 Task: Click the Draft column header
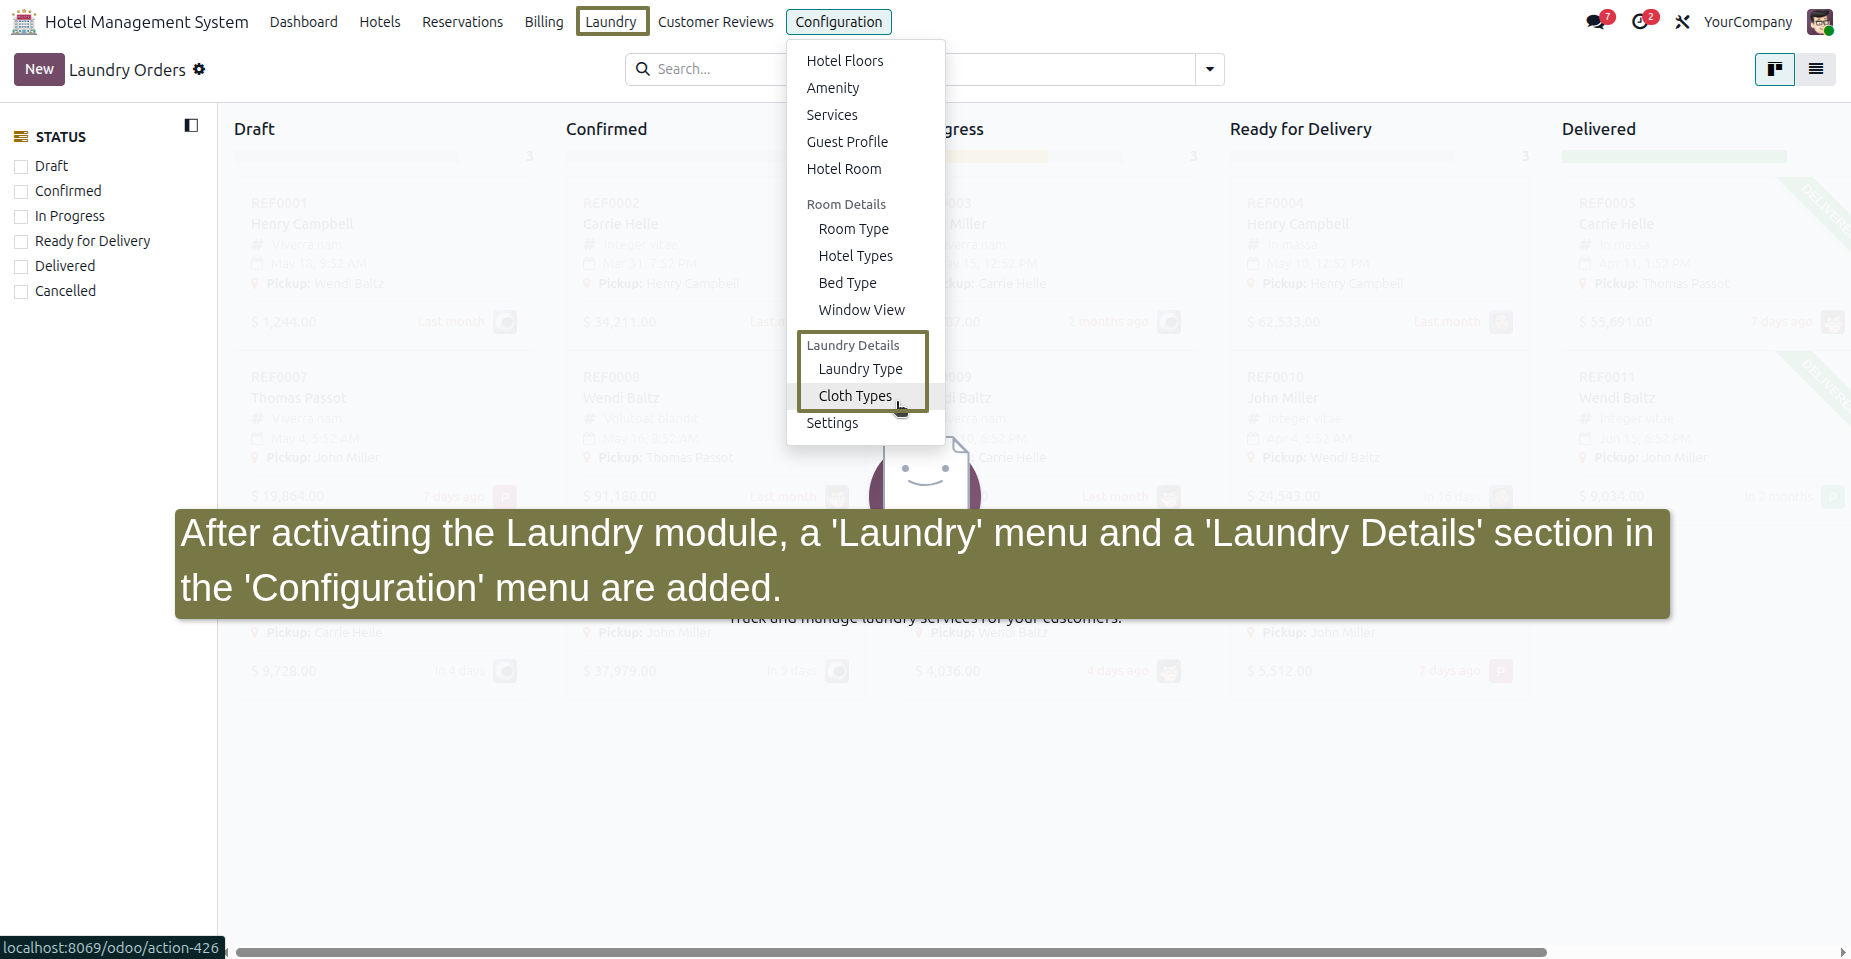(x=254, y=129)
